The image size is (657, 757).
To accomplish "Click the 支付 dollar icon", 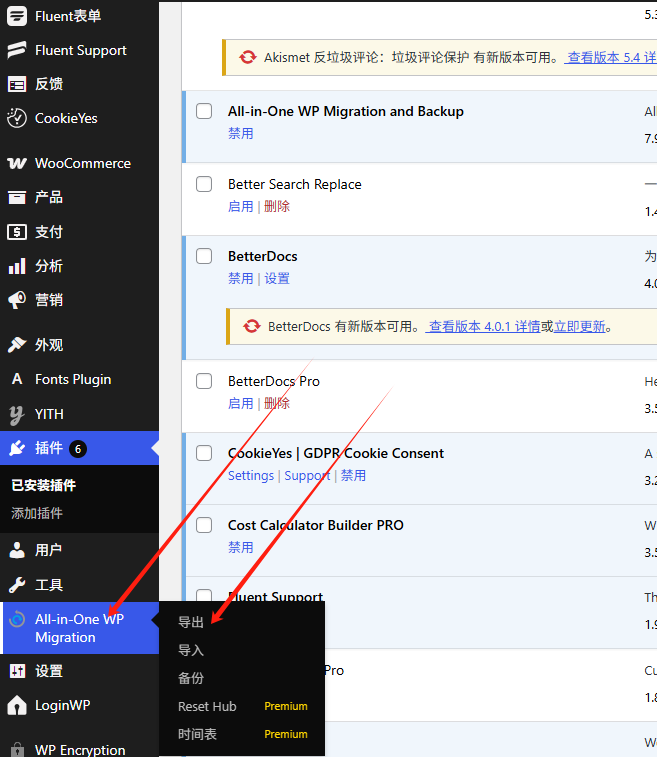I will click(17, 232).
